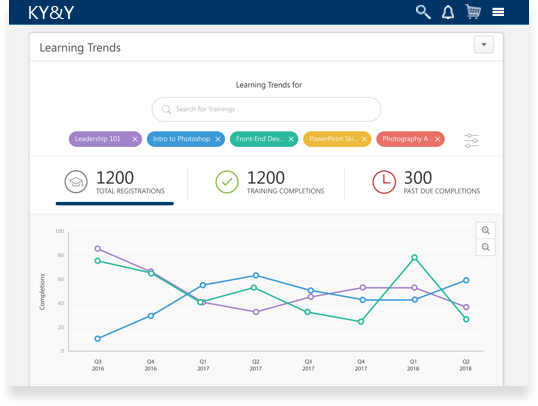Select green data point at Q1 2018

[414, 257]
